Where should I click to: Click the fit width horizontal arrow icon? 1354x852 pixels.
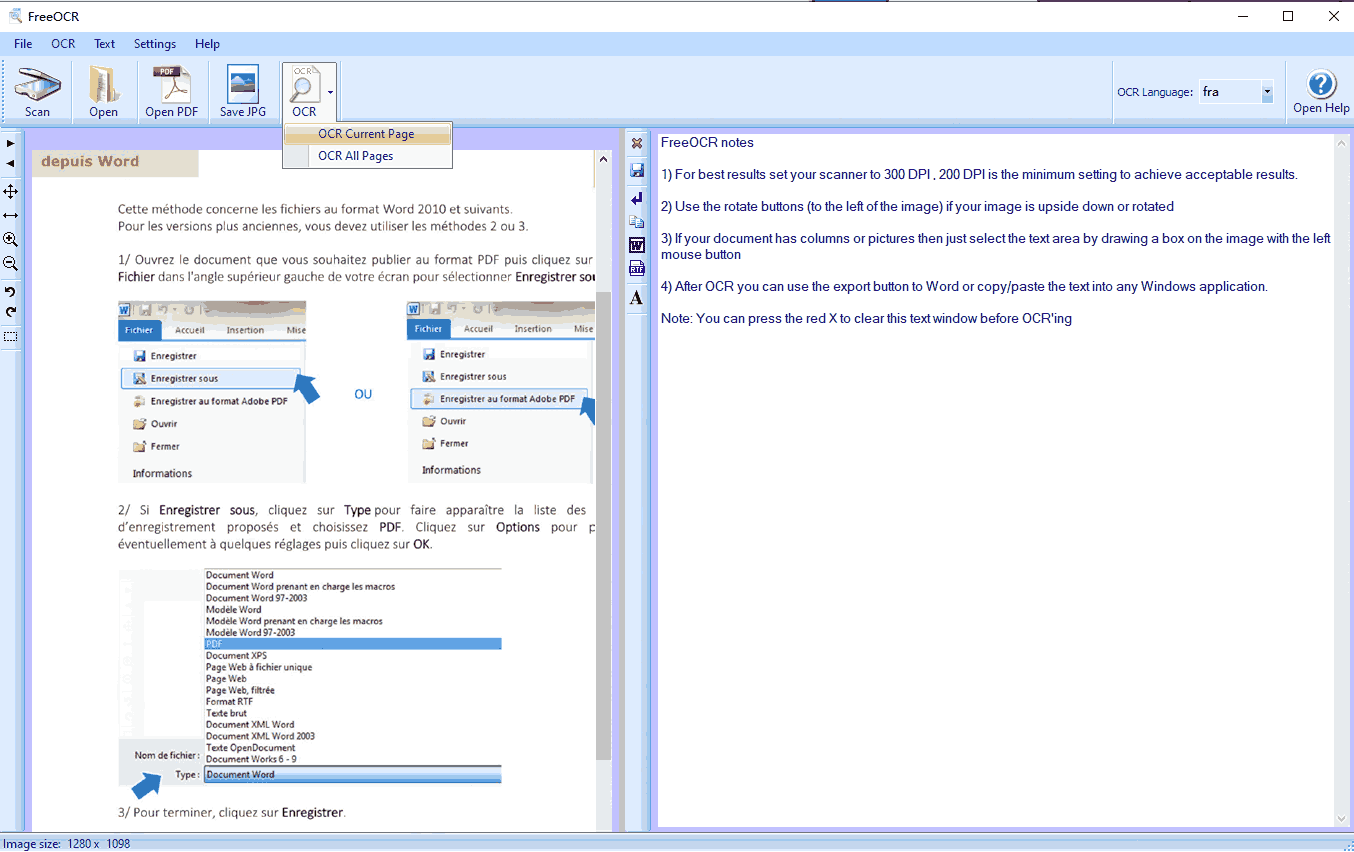11,215
